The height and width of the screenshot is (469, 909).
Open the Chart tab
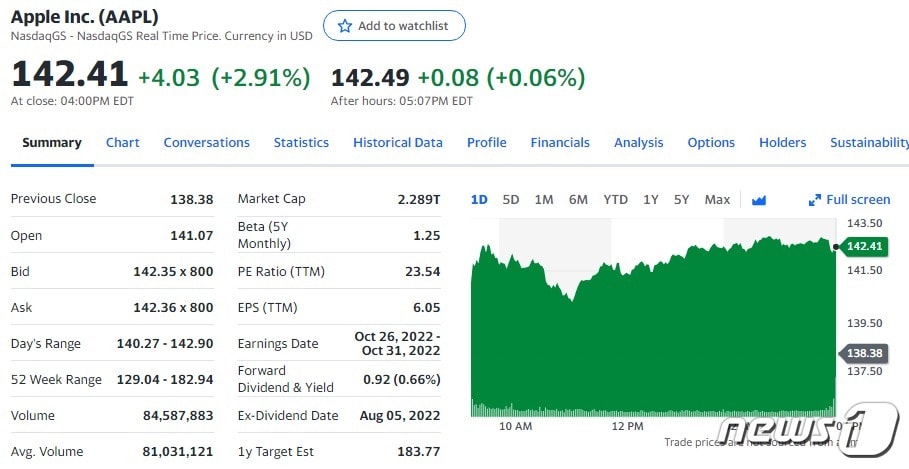click(123, 143)
